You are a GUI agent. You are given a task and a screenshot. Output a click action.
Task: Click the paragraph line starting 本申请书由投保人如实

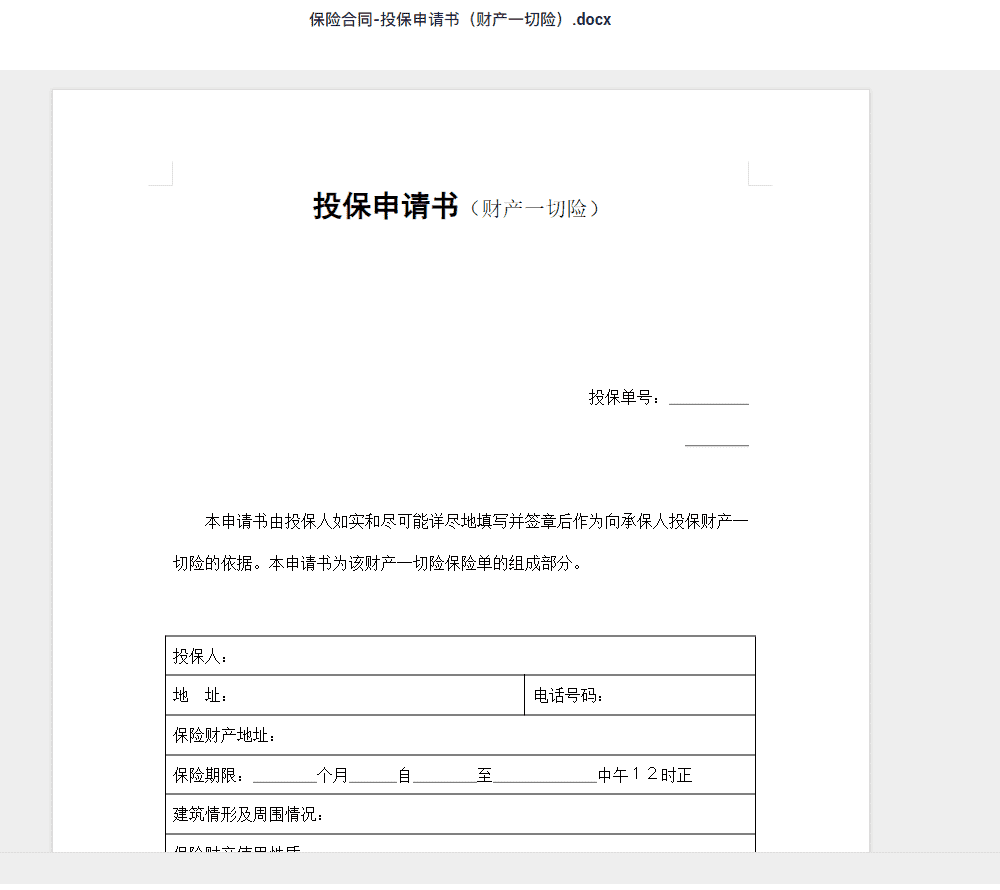[x=476, y=522]
